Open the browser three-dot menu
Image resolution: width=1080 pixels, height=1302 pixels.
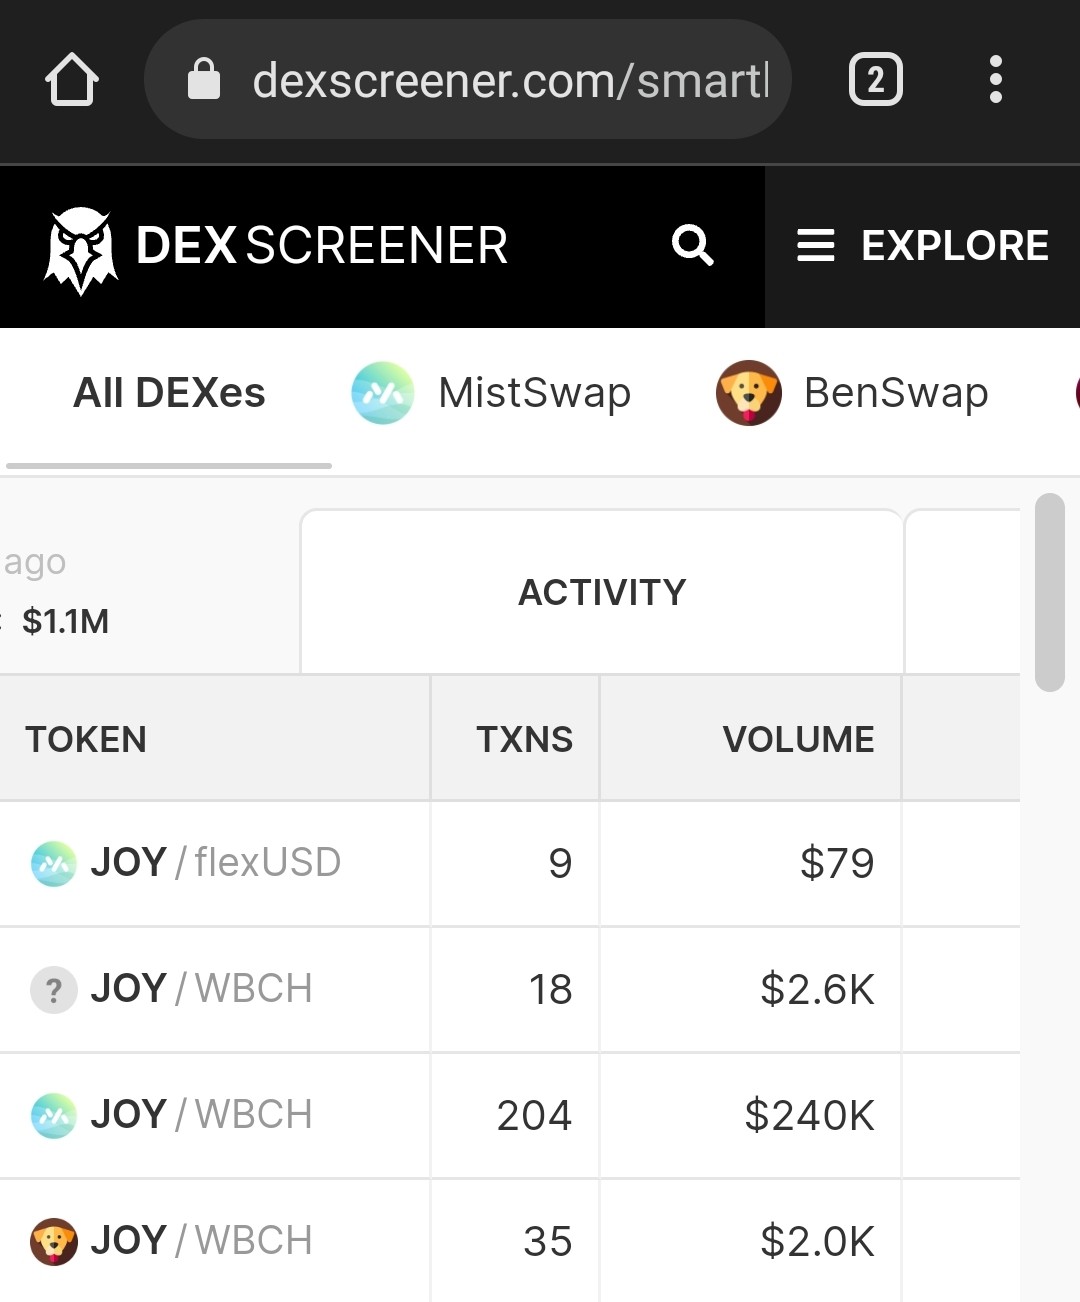point(995,79)
